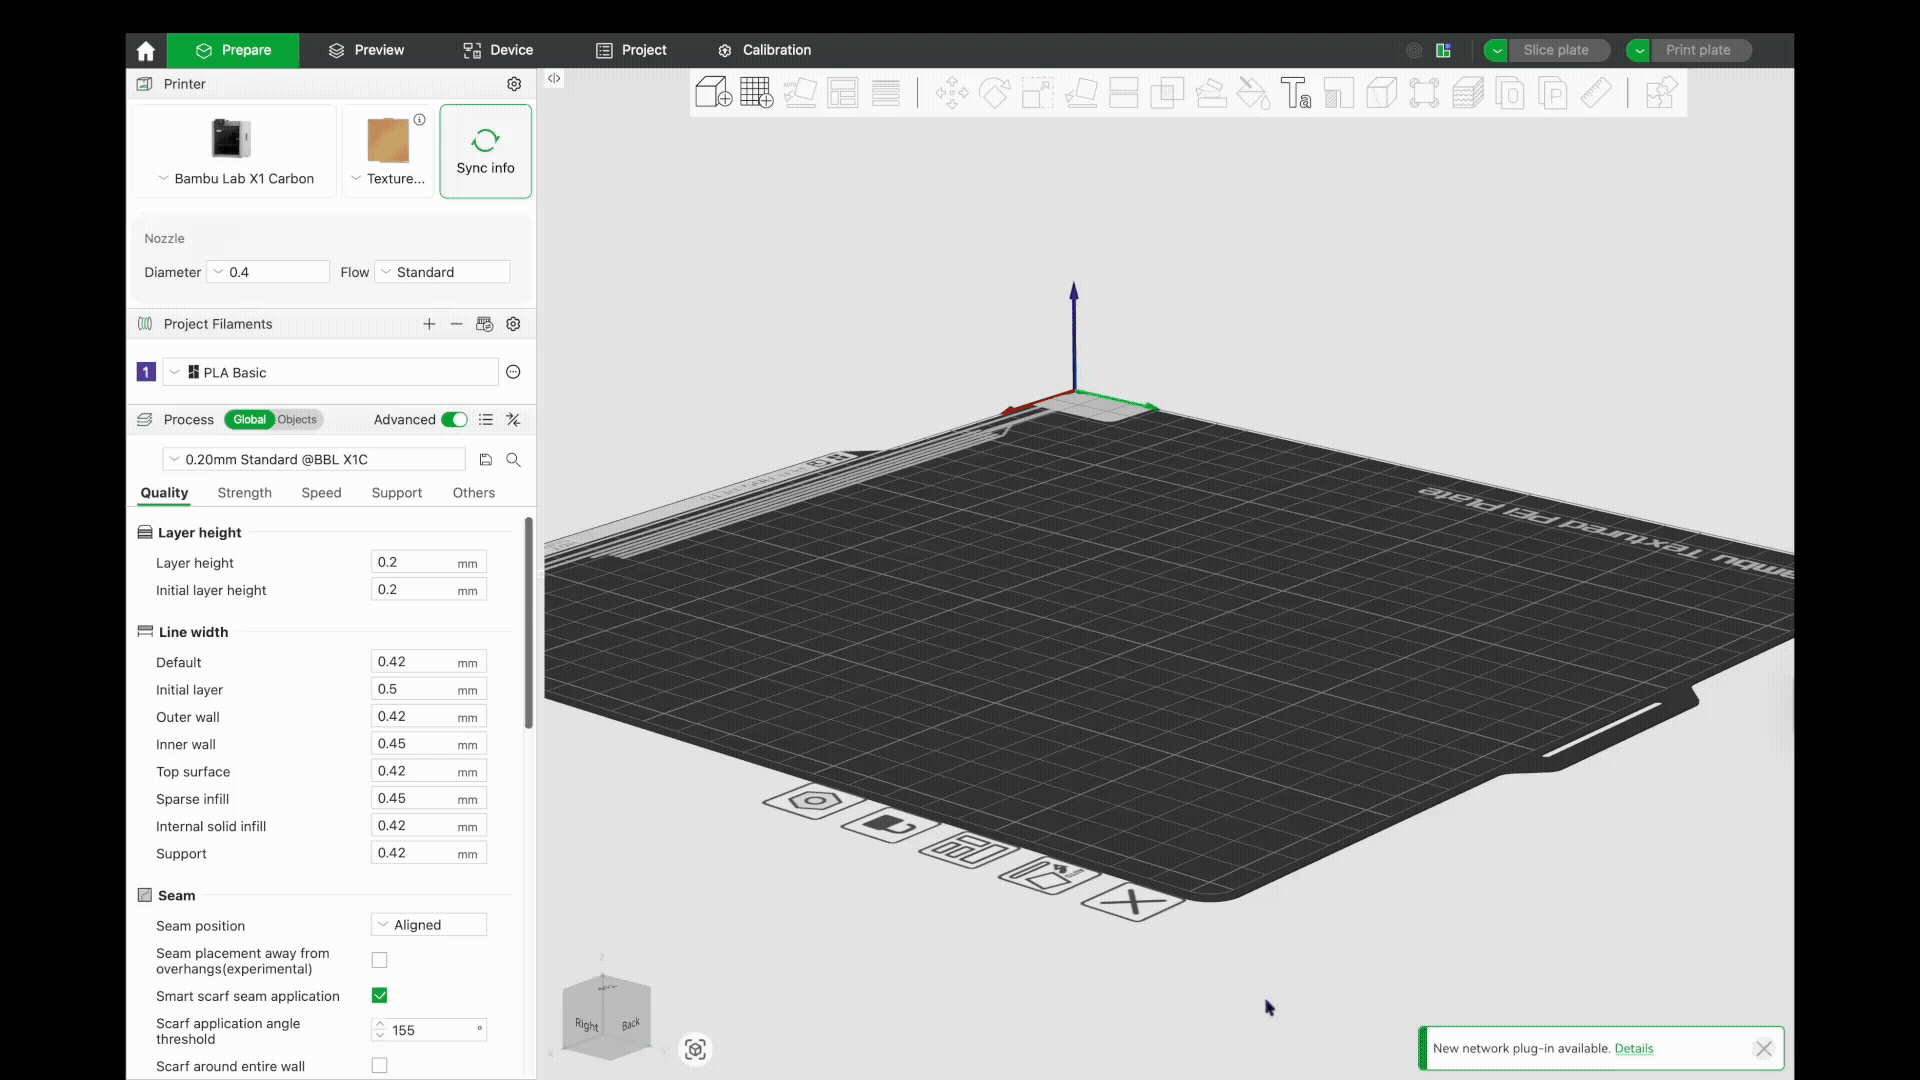Select the Text shape tool
Viewport: 1920px width, 1080px height.
click(x=1295, y=93)
